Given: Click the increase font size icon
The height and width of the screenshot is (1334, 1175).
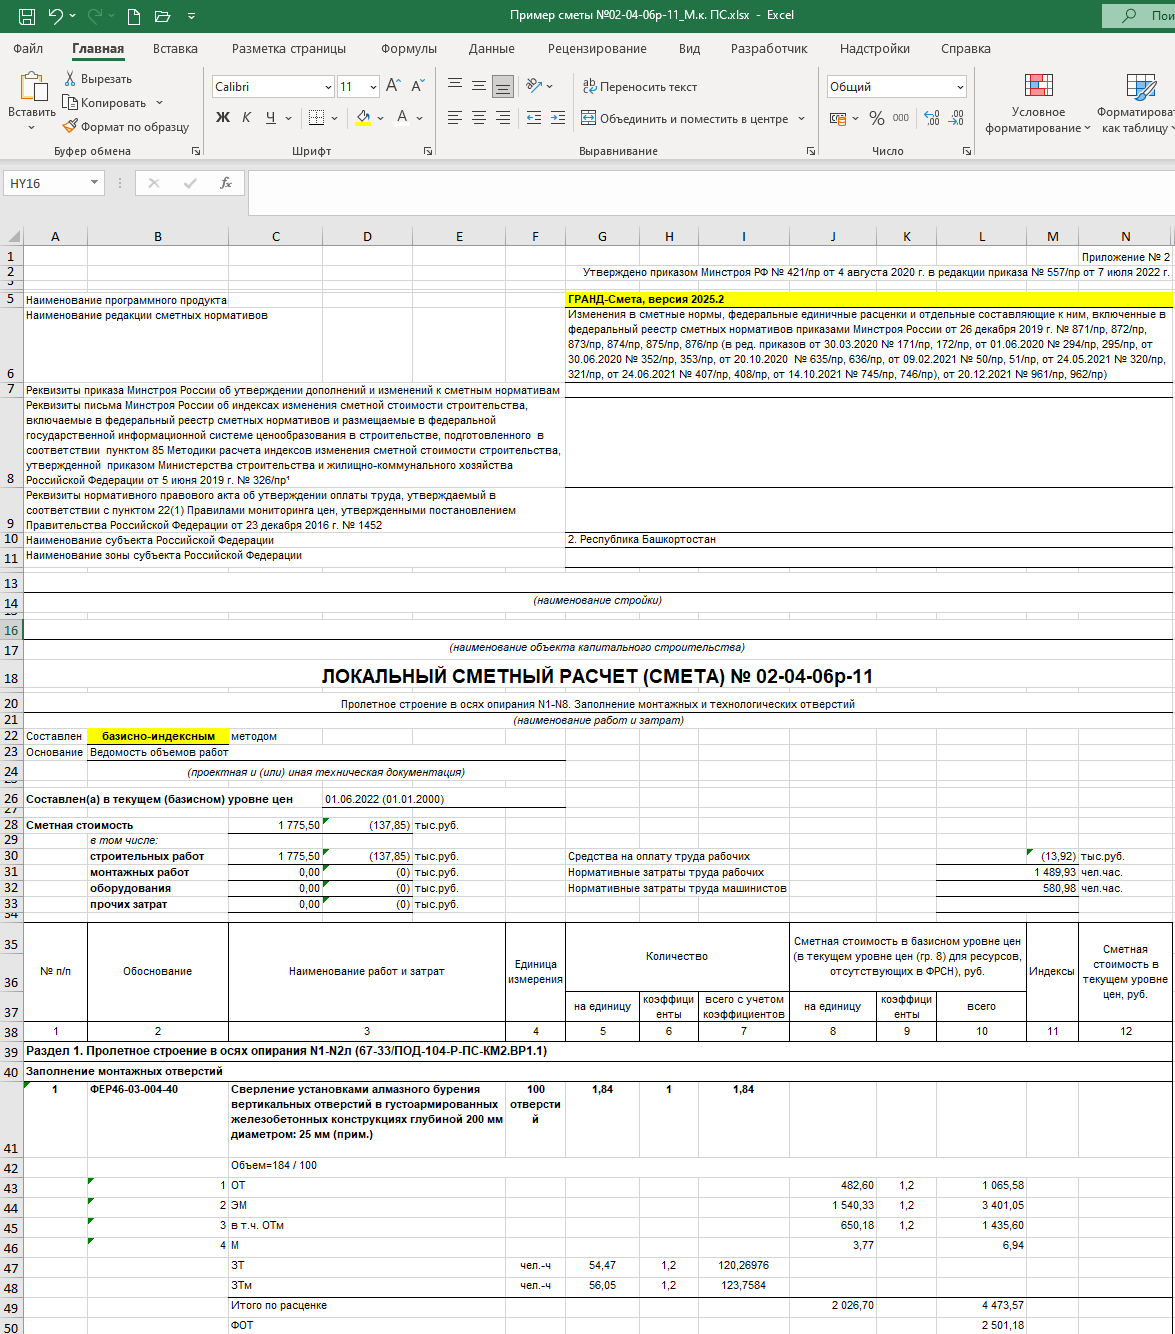Looking at the screenshot, I should pyautogui.click(x=393, y=87).
